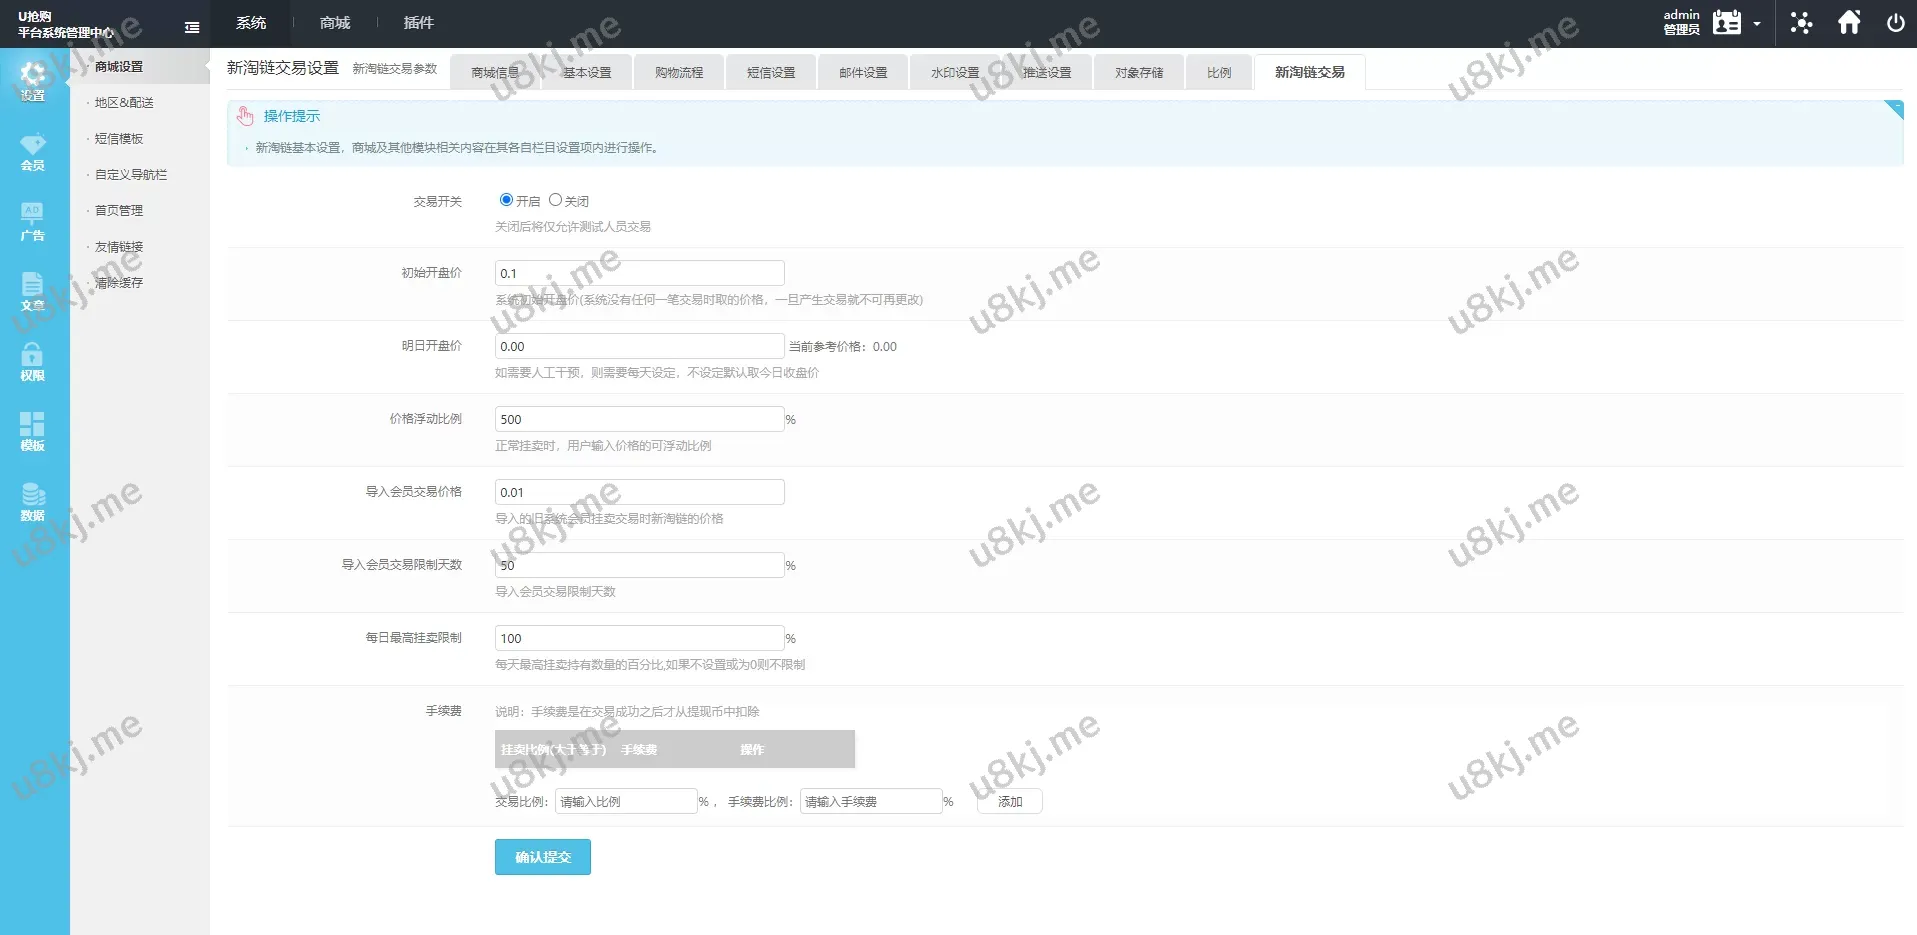Go to 文章 (articles) in sidebar
Viewport: 1917px width, 935px height.
[33, 292]
